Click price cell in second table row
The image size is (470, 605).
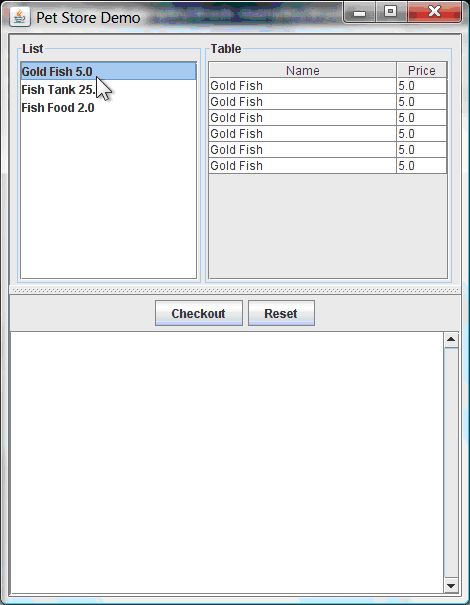[x=421, y=102]
